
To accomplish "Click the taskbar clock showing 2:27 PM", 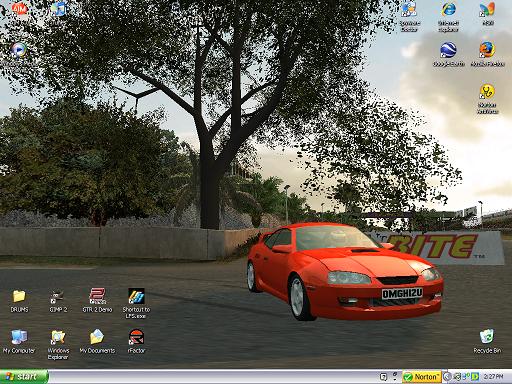I will 493,377.
